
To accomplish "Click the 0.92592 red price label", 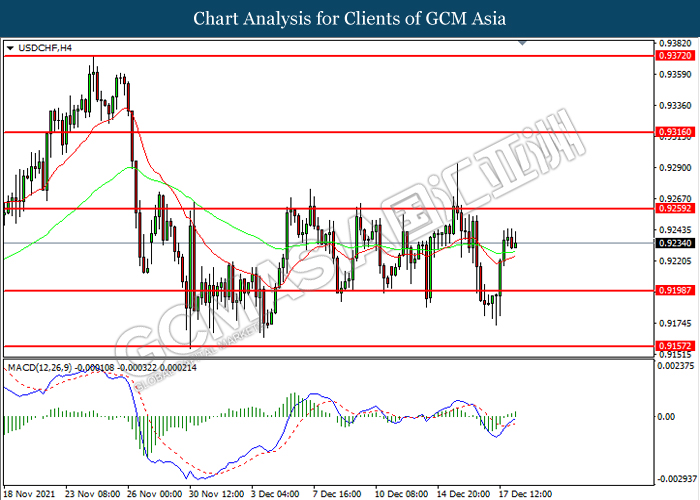I will click(x=675, y=208).
